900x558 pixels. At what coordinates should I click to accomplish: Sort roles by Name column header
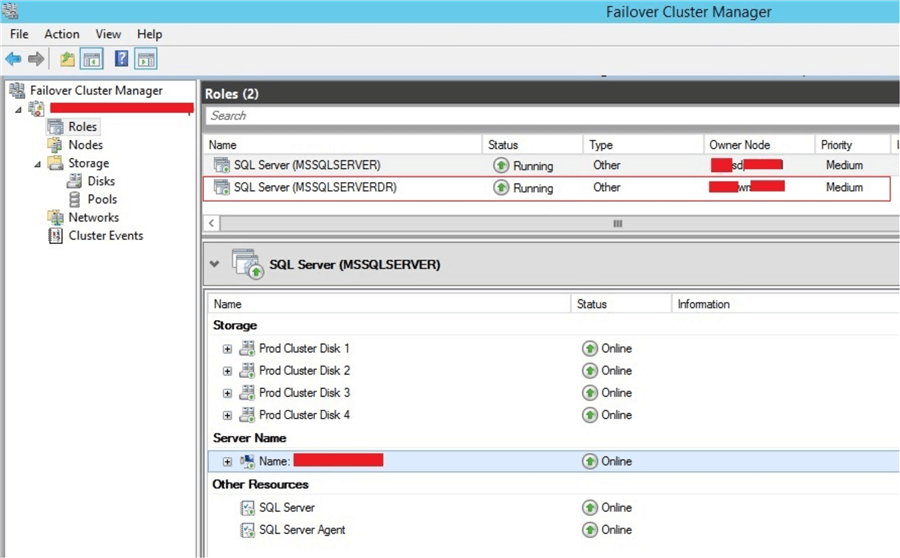tap(343, 145)
